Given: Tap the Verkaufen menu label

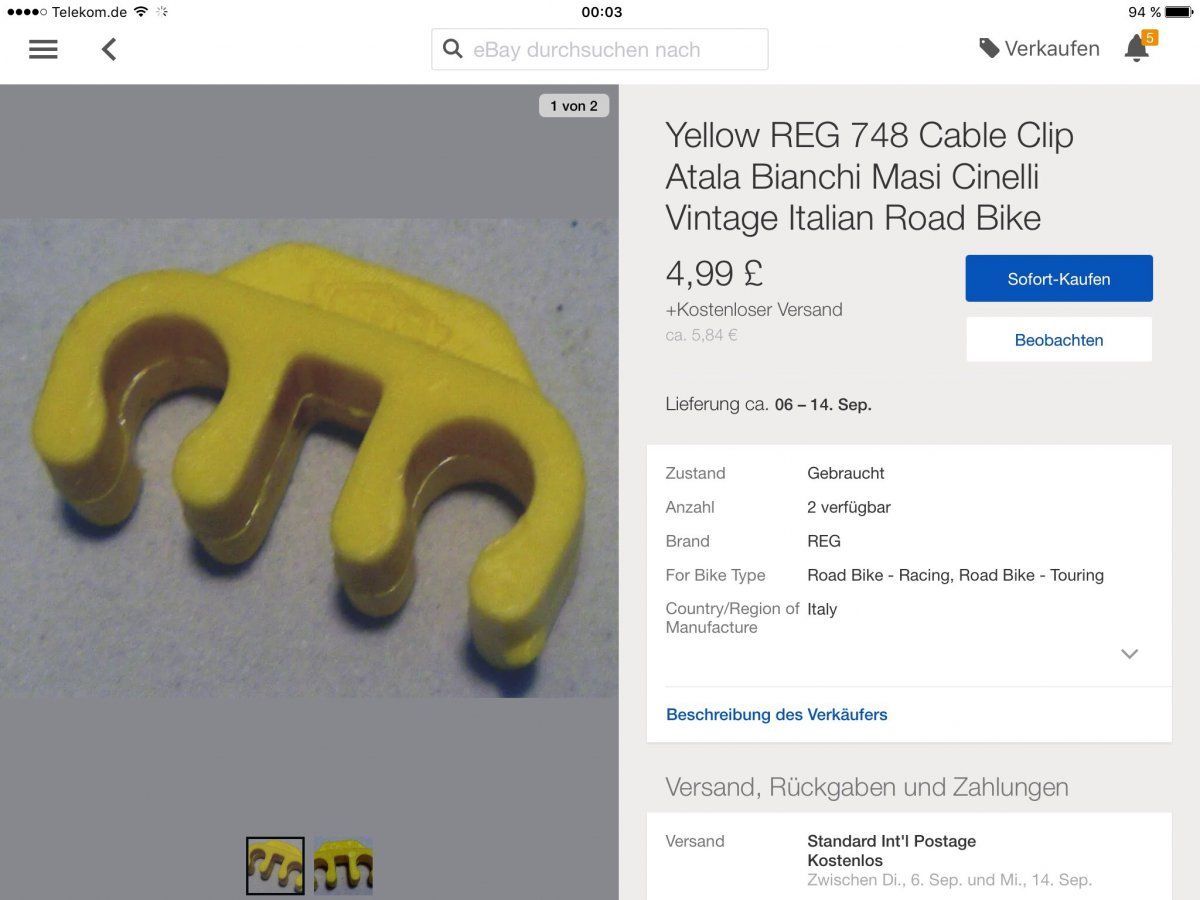Looking at the screenshot, I should coord(1052,48).
